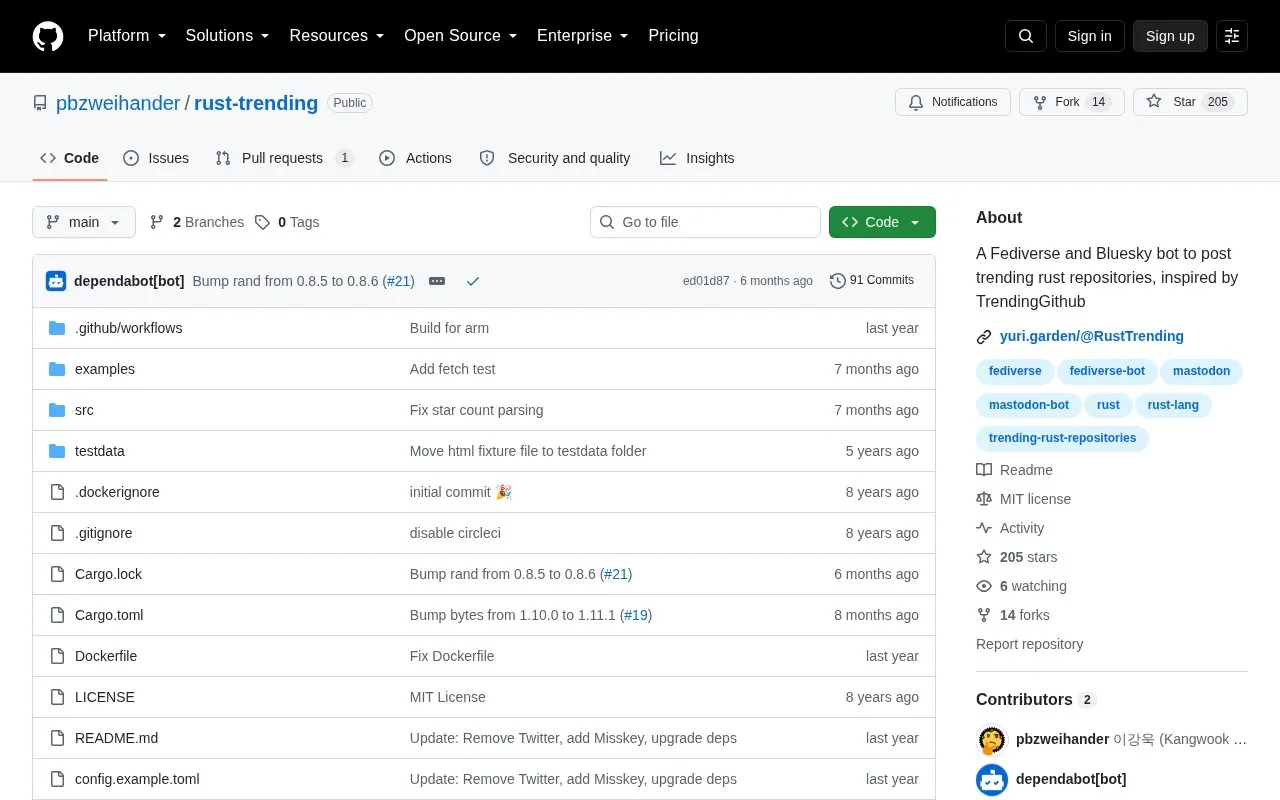
Task: Open the appearance settings icon button
Action: pyautogui.click(x=1232, y=36)
